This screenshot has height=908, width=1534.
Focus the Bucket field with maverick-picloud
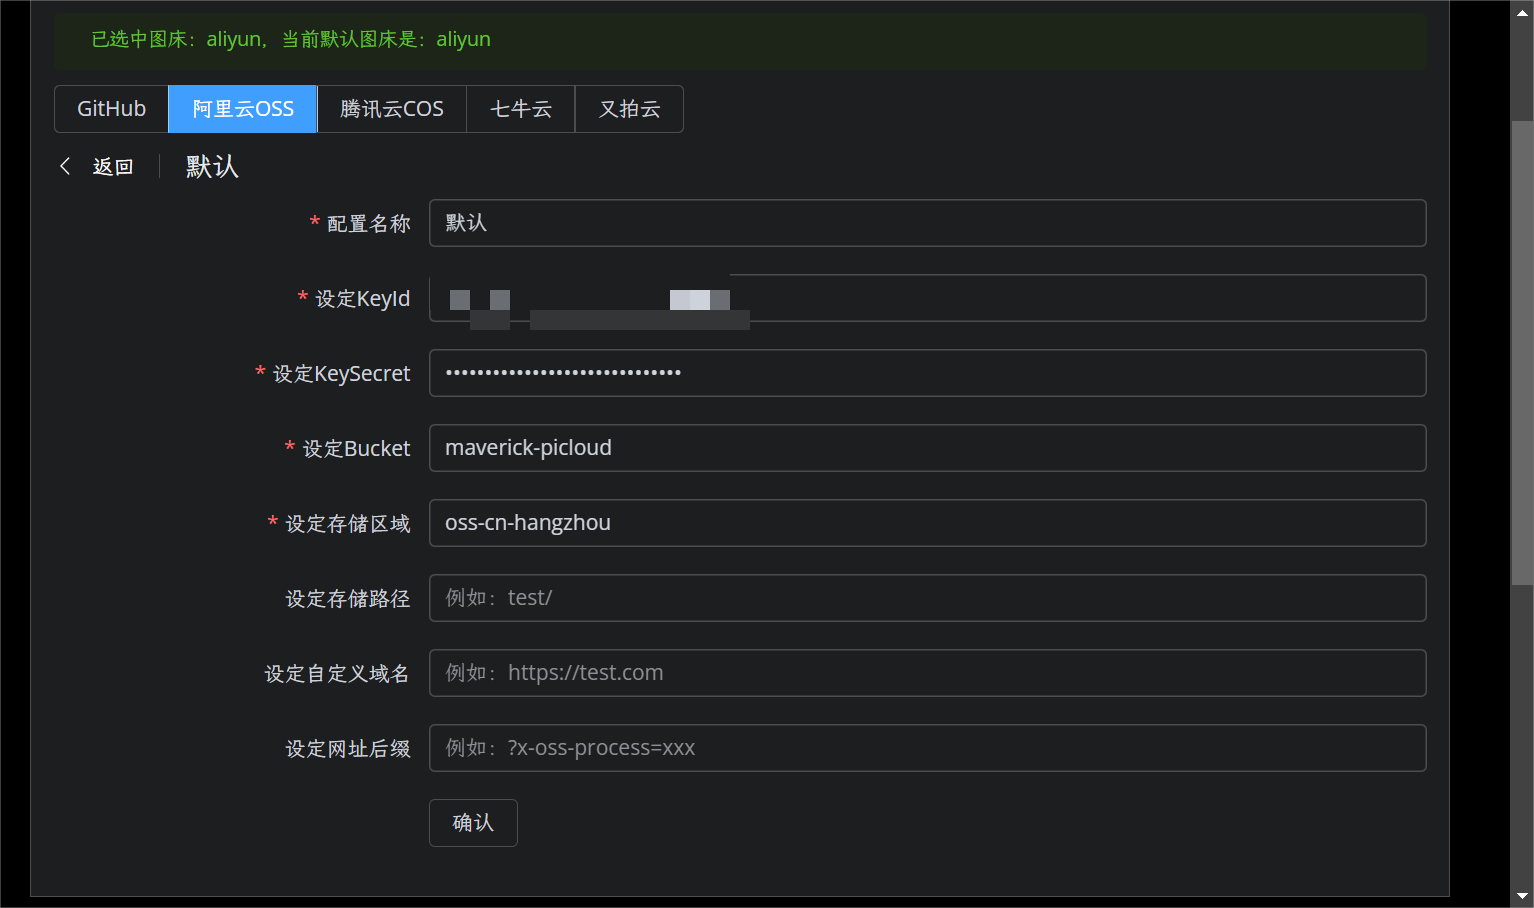point(927,448)
